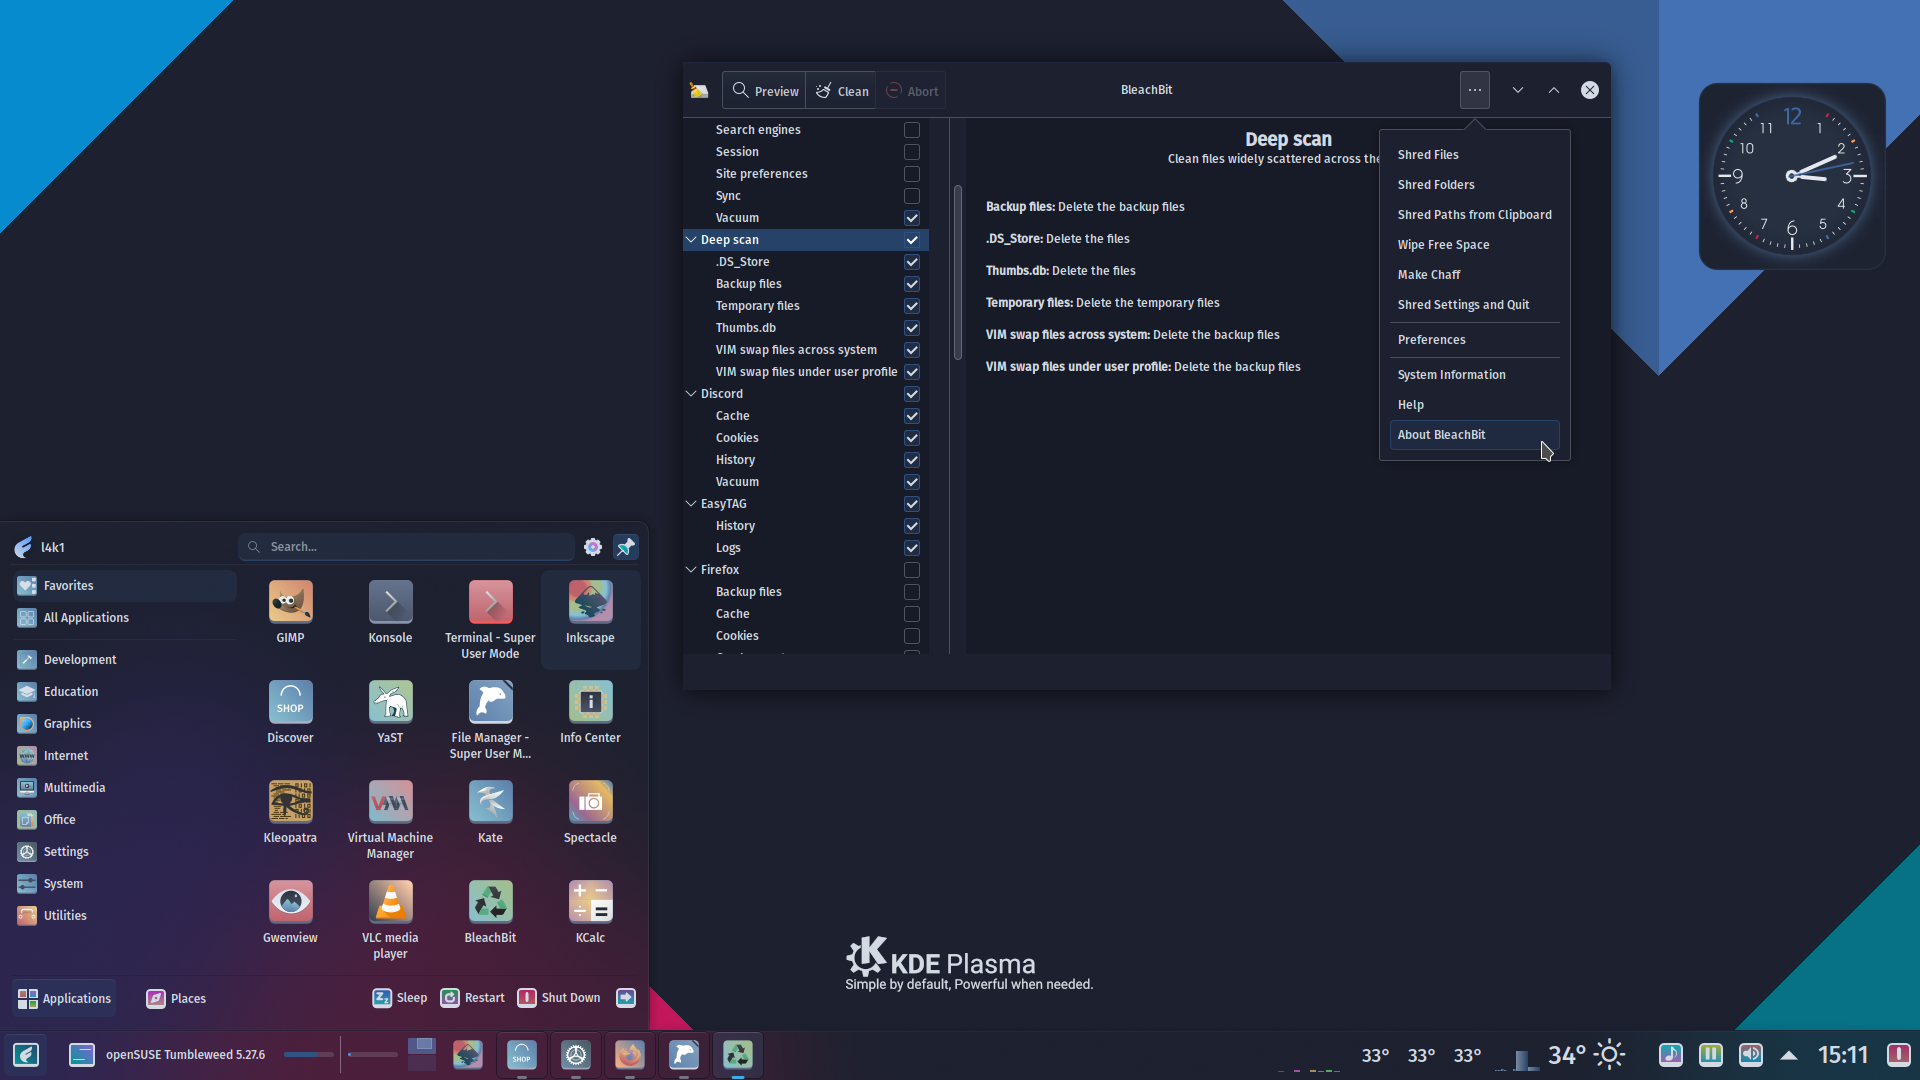This screenshot has height=1080, width=1920.
Task: Switch to the Places tab
Action: [176, 998]
